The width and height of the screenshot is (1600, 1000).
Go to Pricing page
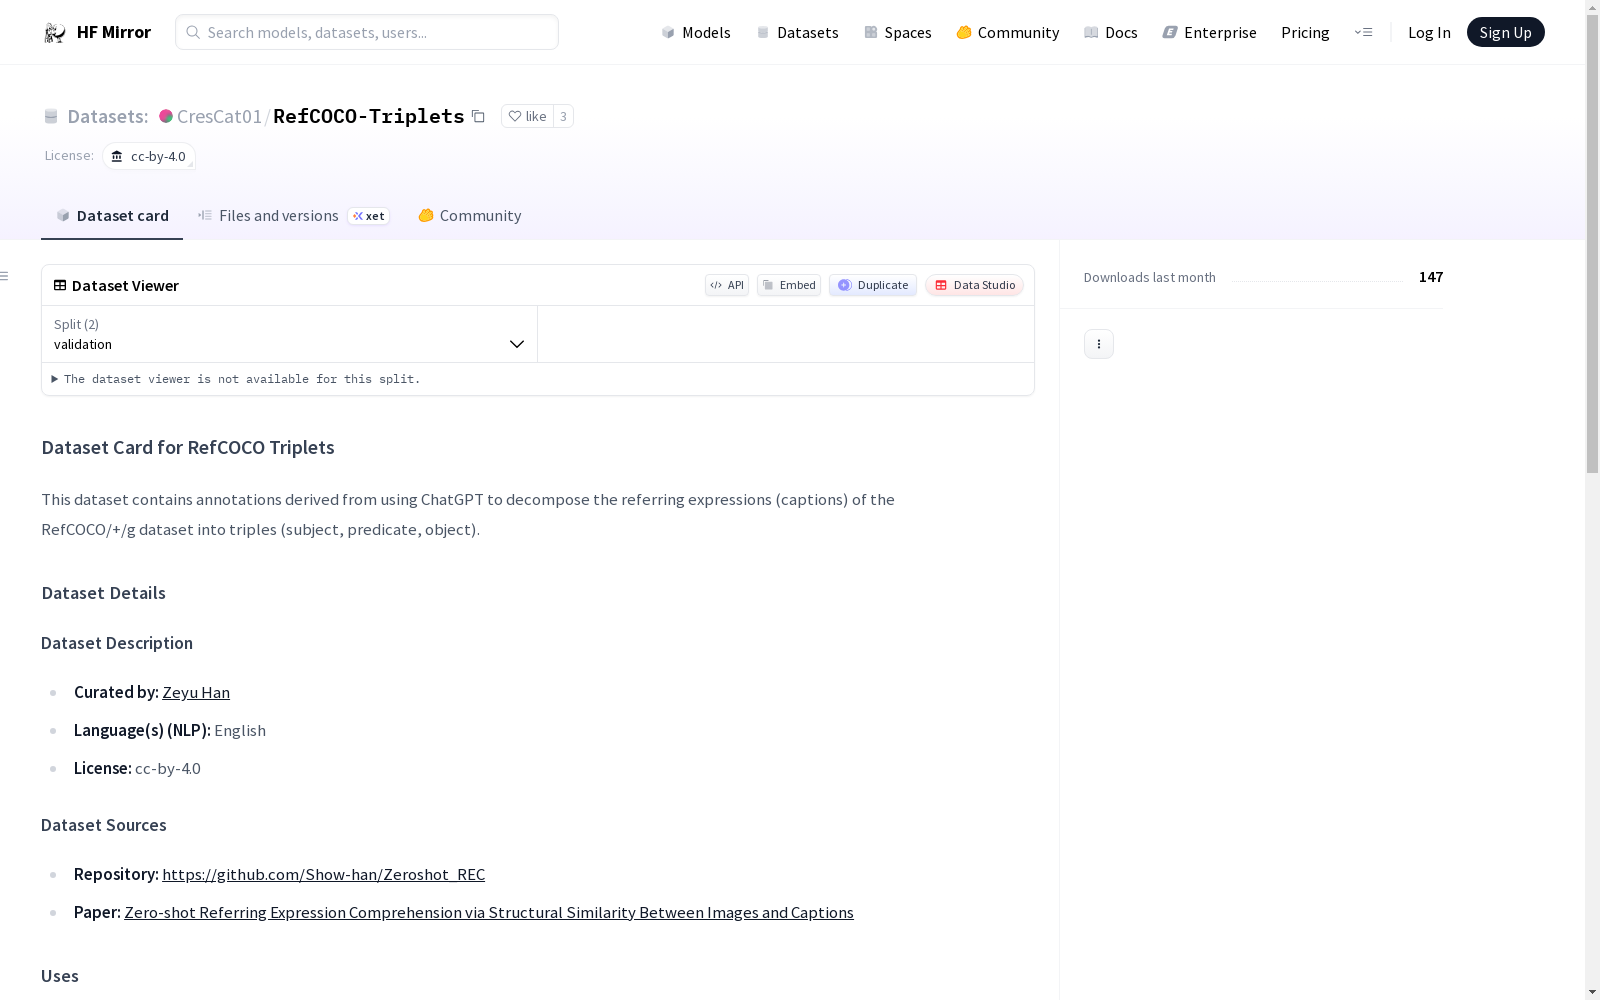[1305, 32]
